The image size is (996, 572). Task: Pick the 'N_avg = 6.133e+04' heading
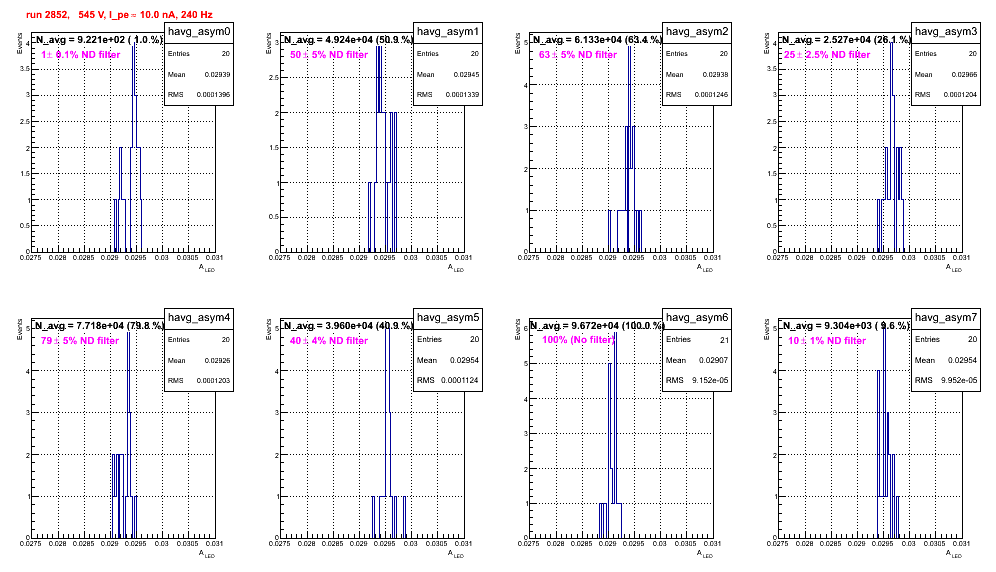(597, 39)
